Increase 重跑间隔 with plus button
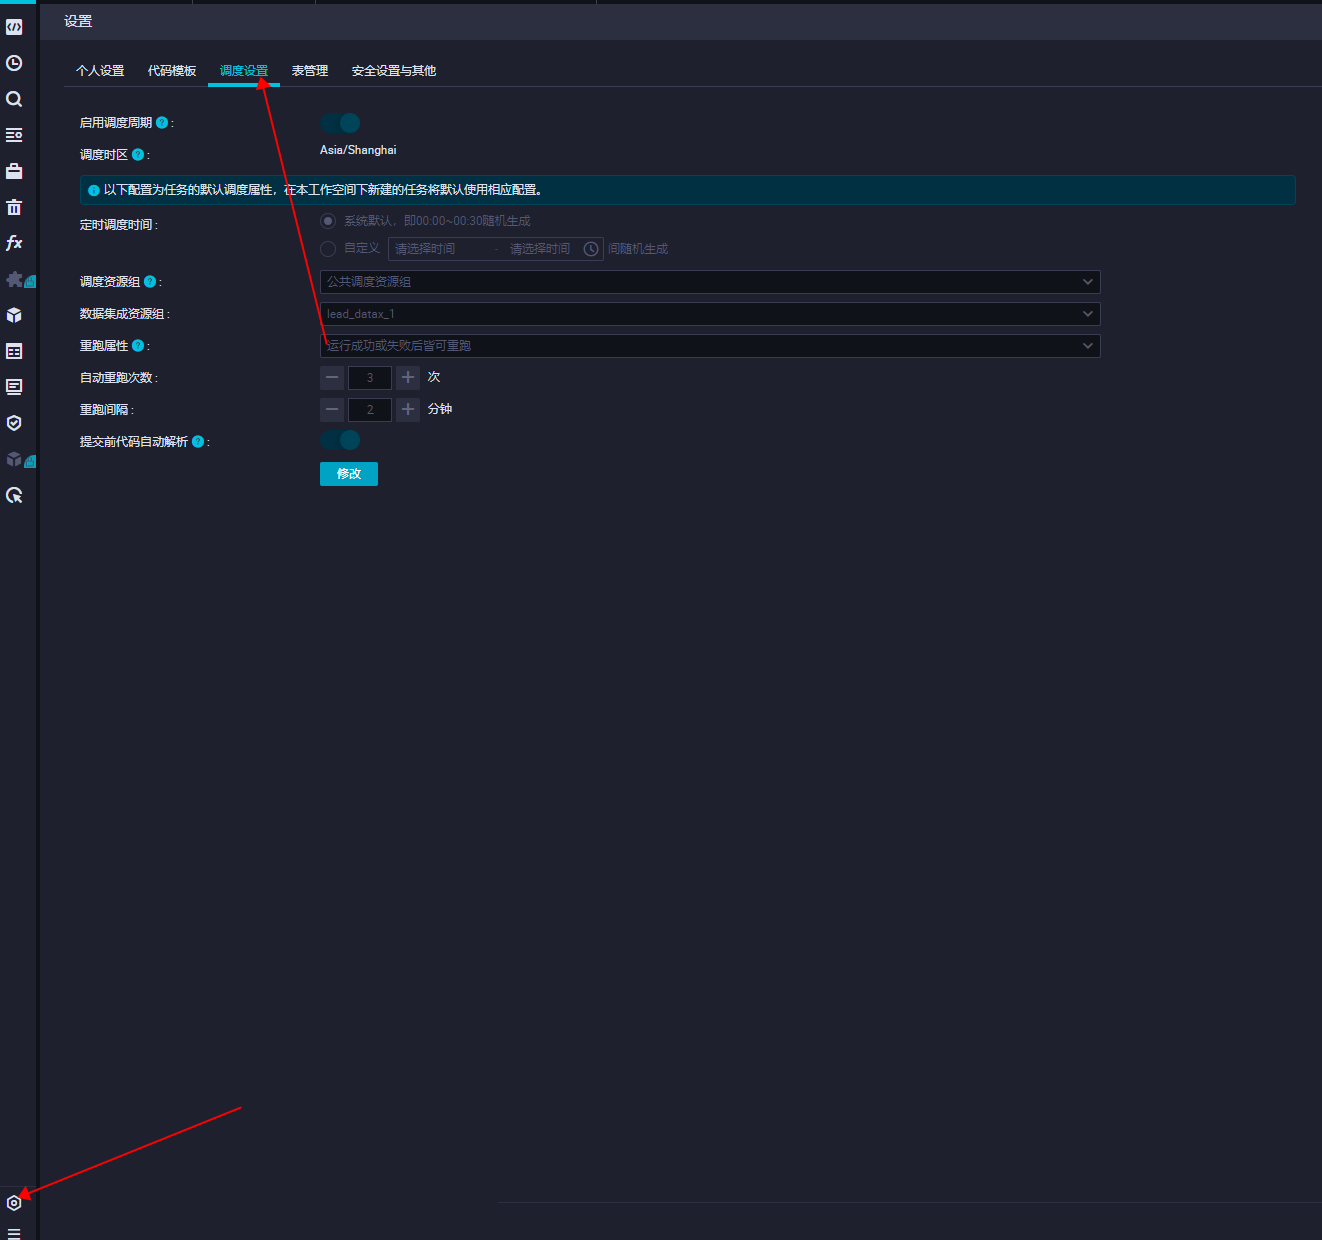 point(408,410)
